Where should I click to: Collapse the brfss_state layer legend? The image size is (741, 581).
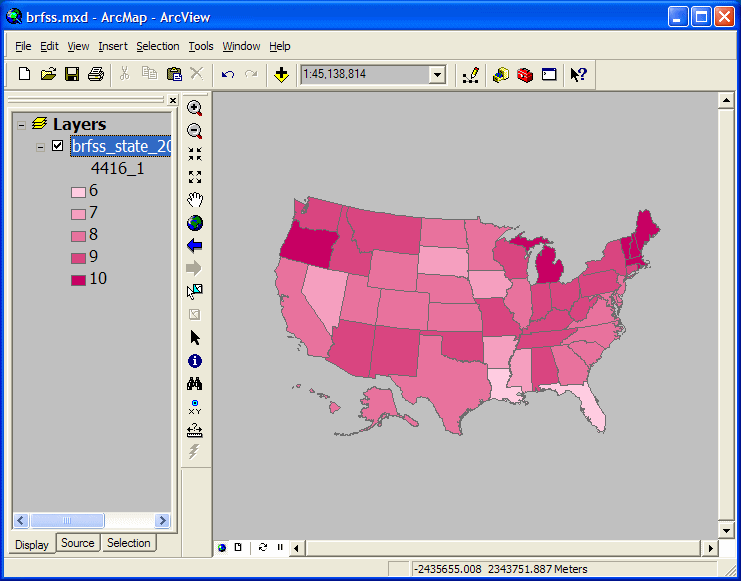[x=40, y=147]
